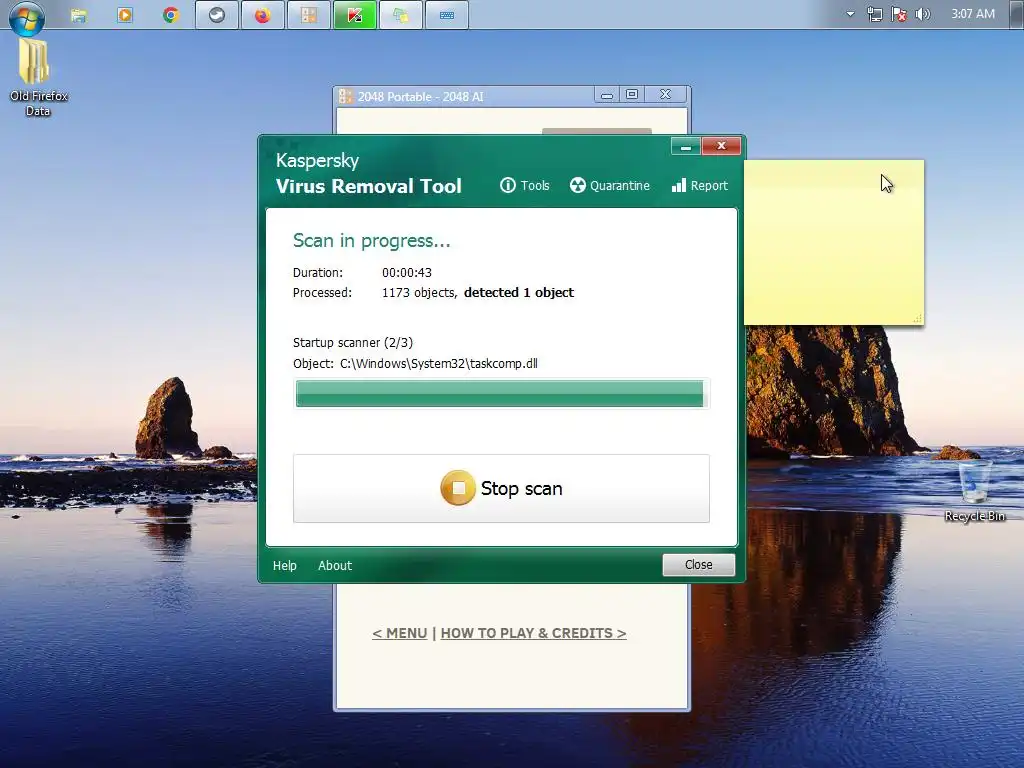
Task: Switch to the Firefox taskbar button
Action: click(263, 15)
